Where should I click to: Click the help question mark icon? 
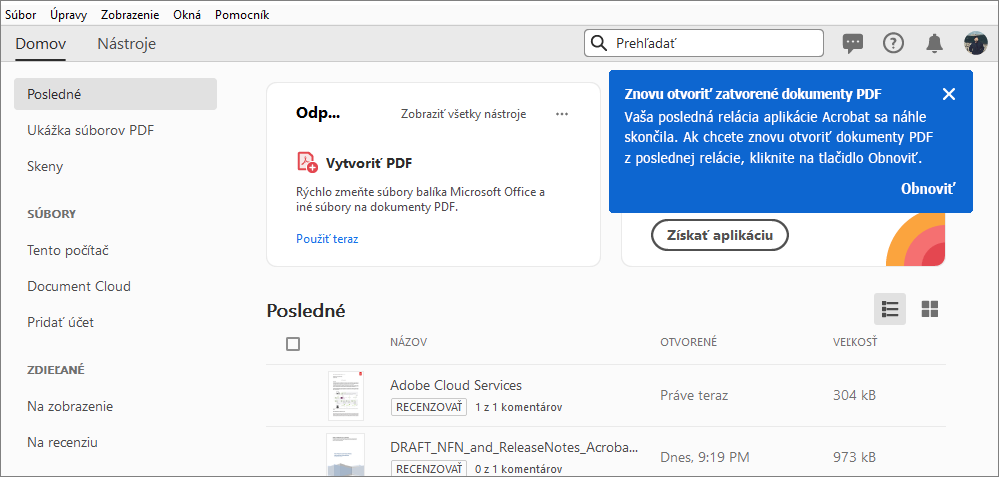point(893,43)
